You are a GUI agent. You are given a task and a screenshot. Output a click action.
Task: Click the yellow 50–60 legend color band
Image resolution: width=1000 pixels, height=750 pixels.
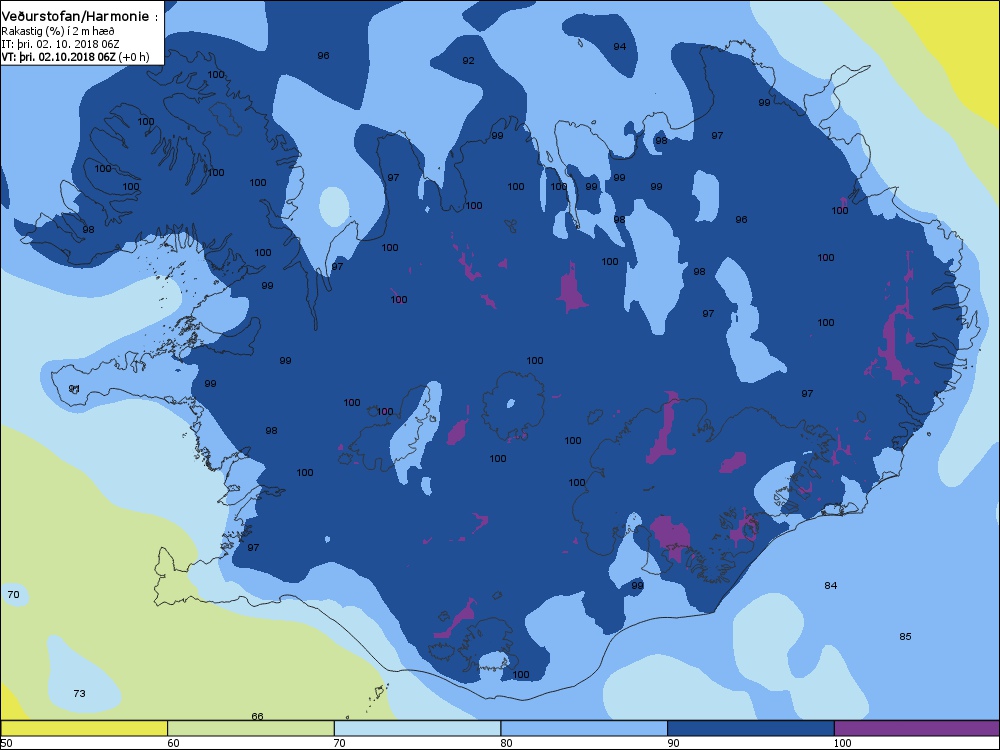84,728
